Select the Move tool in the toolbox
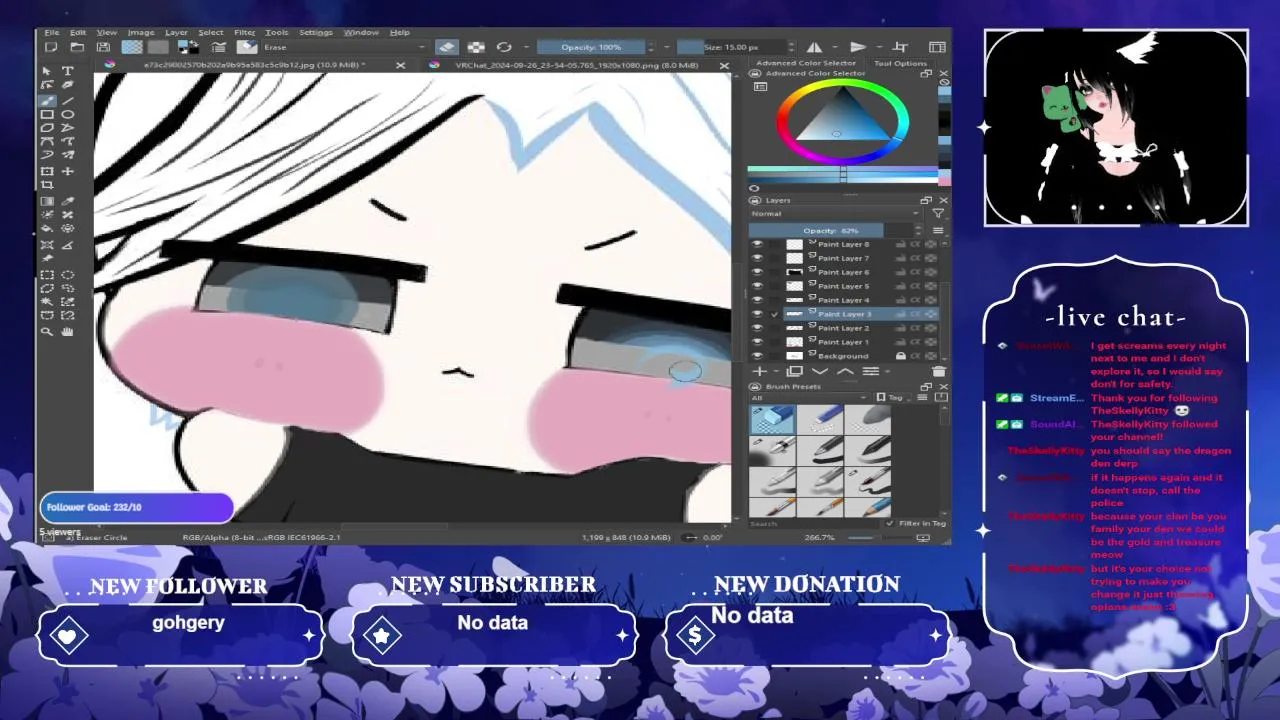The height and width of the screenshot is (720, 1280). click(68, 171)
